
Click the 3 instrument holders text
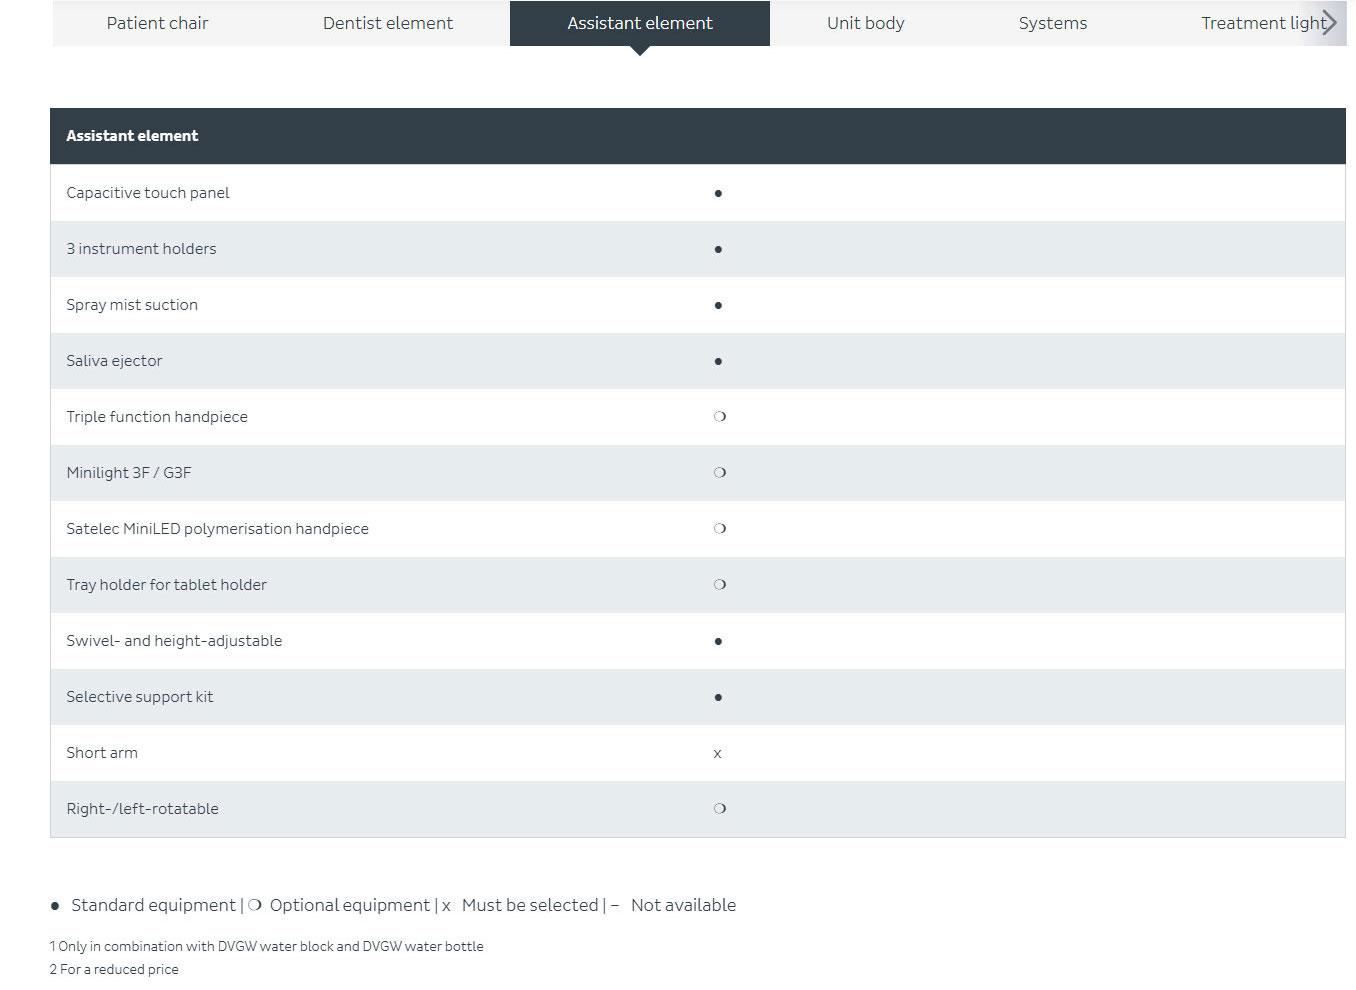(x=141, y=249)
